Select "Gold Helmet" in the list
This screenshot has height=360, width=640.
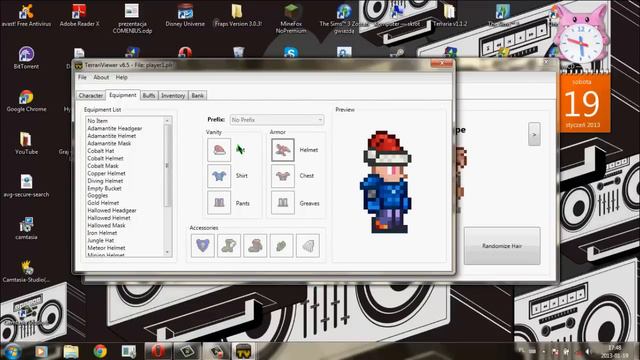[x=103, y=203]
